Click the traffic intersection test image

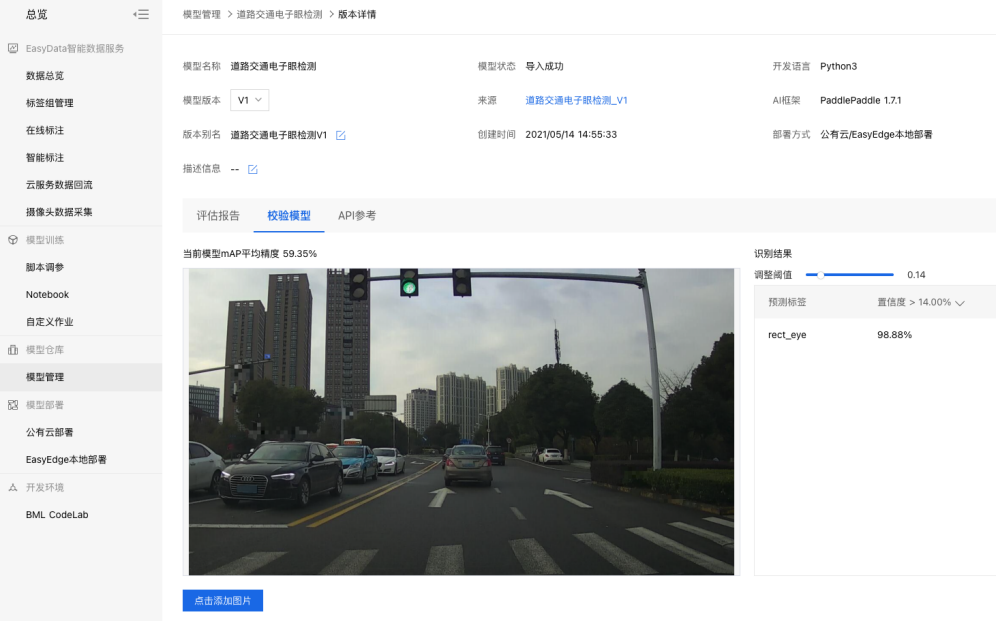coord(461,422)
